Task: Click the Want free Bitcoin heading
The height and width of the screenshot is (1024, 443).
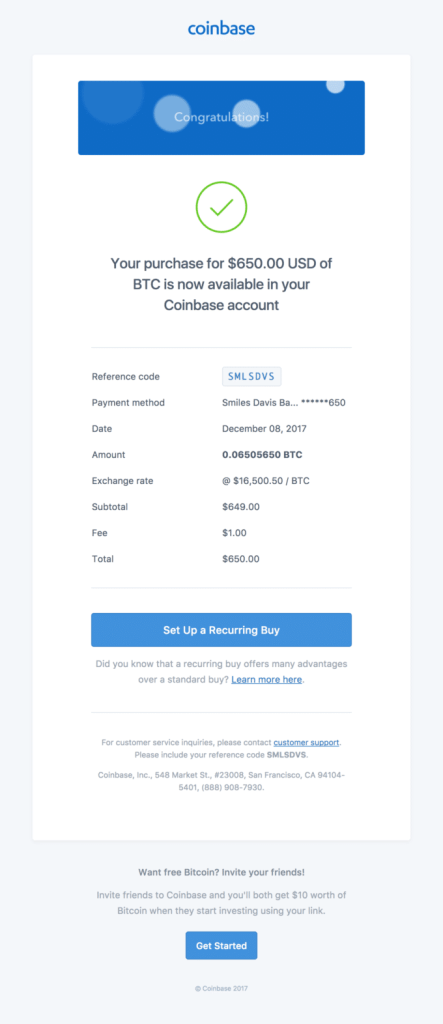Action: pos(222,872)
